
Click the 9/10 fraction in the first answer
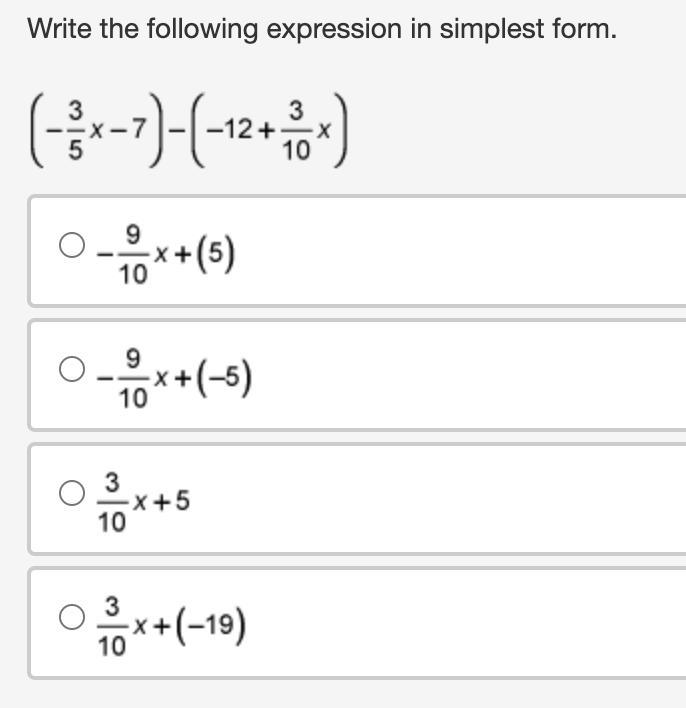point(131,256)
